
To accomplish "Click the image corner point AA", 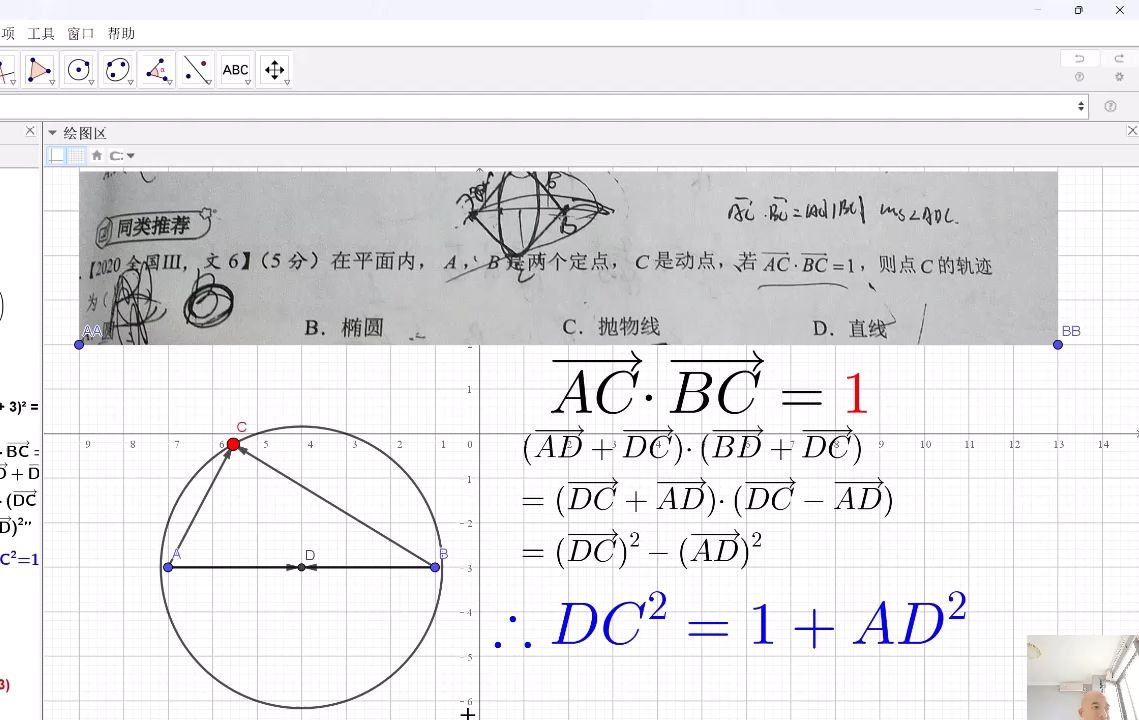I will click(79, 344).
